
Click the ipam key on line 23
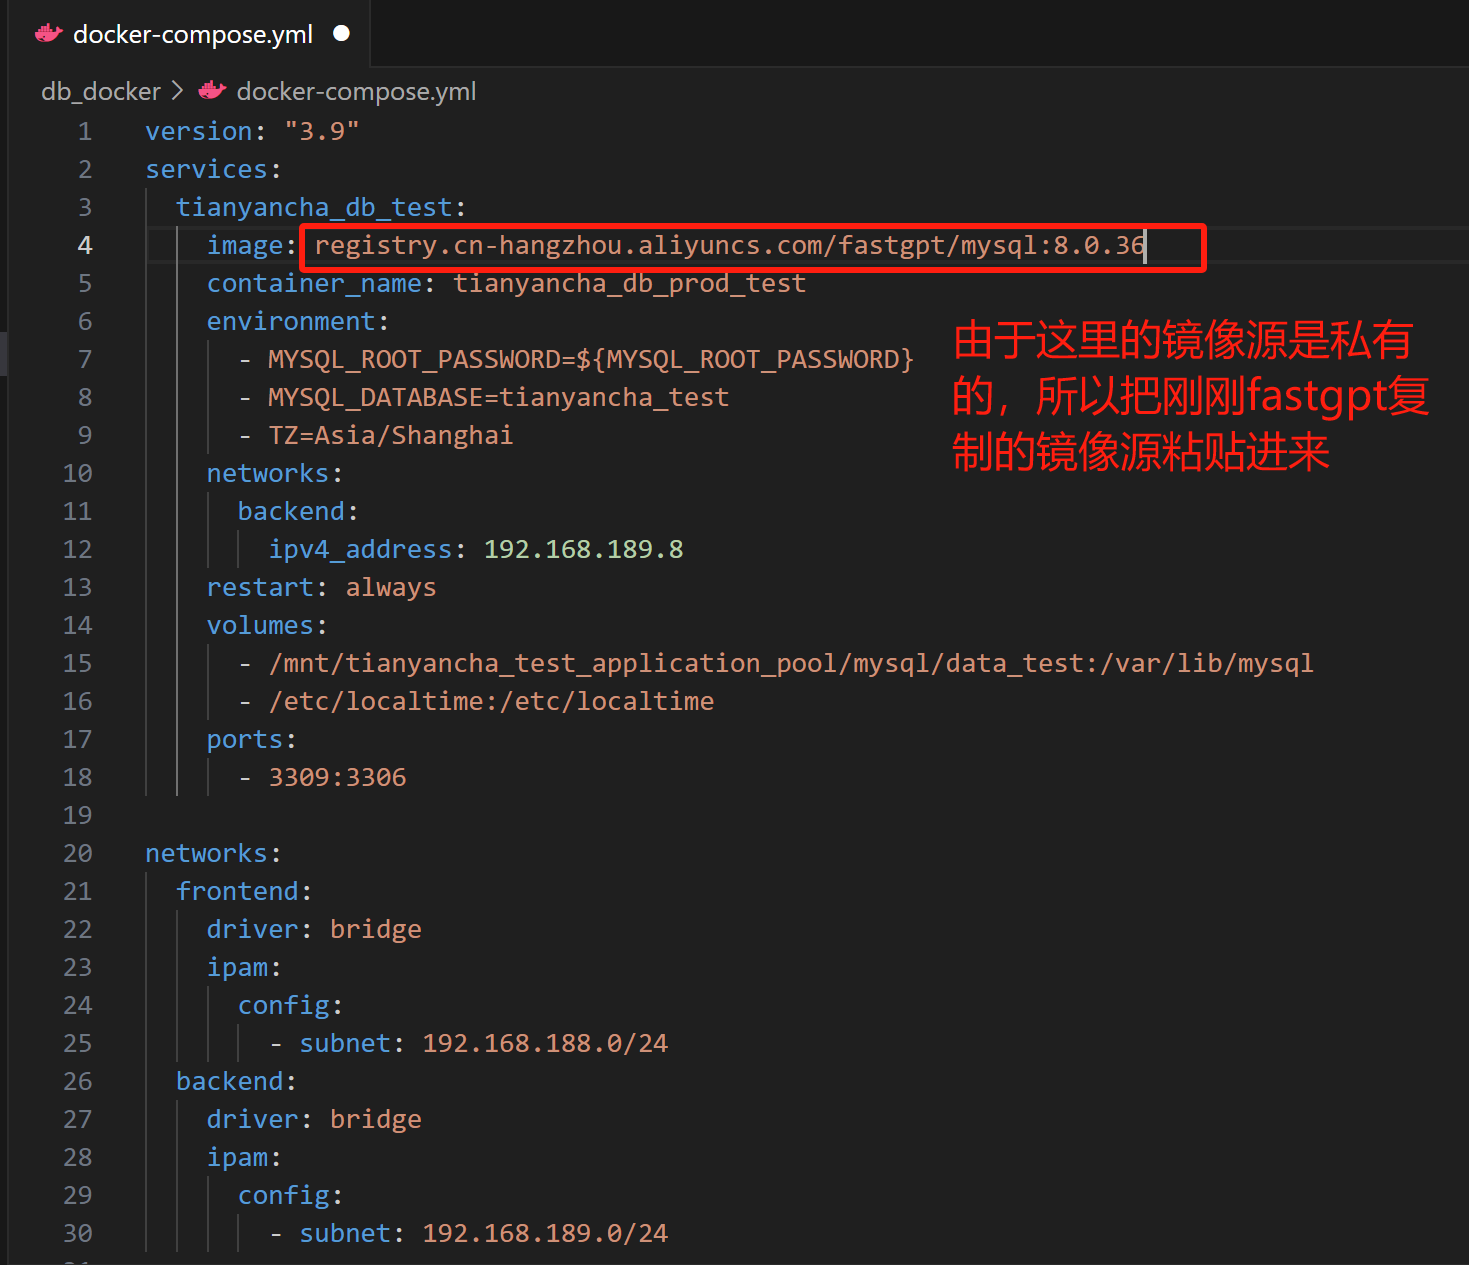click(237, 967)
